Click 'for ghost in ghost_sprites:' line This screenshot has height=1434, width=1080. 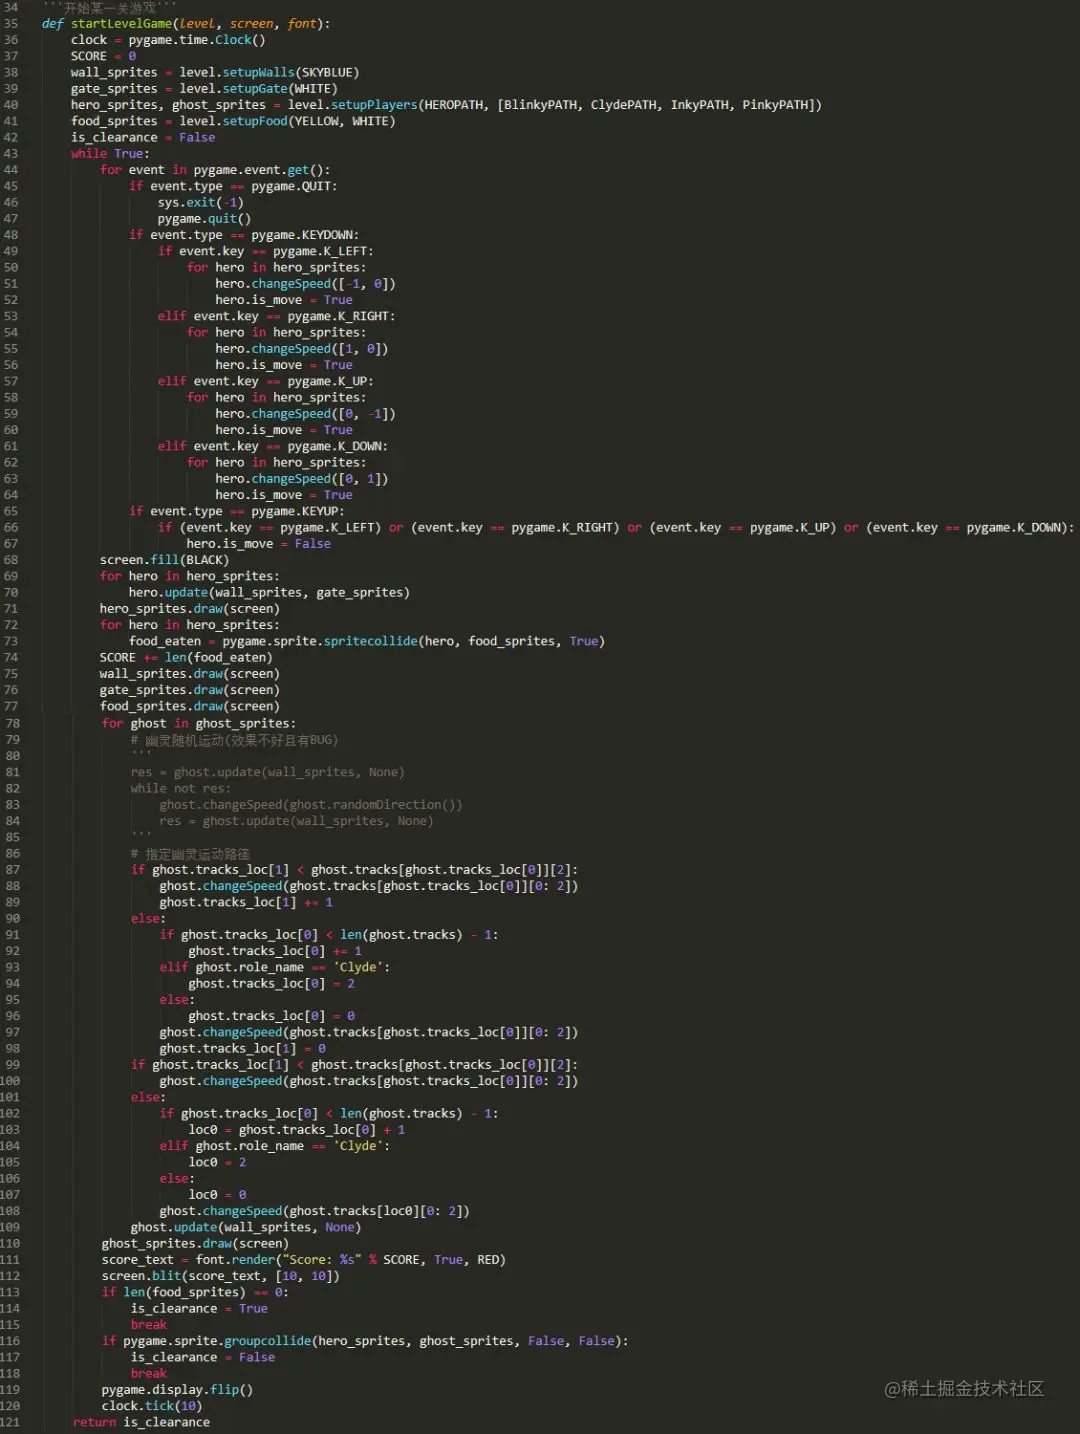[199, 723]
